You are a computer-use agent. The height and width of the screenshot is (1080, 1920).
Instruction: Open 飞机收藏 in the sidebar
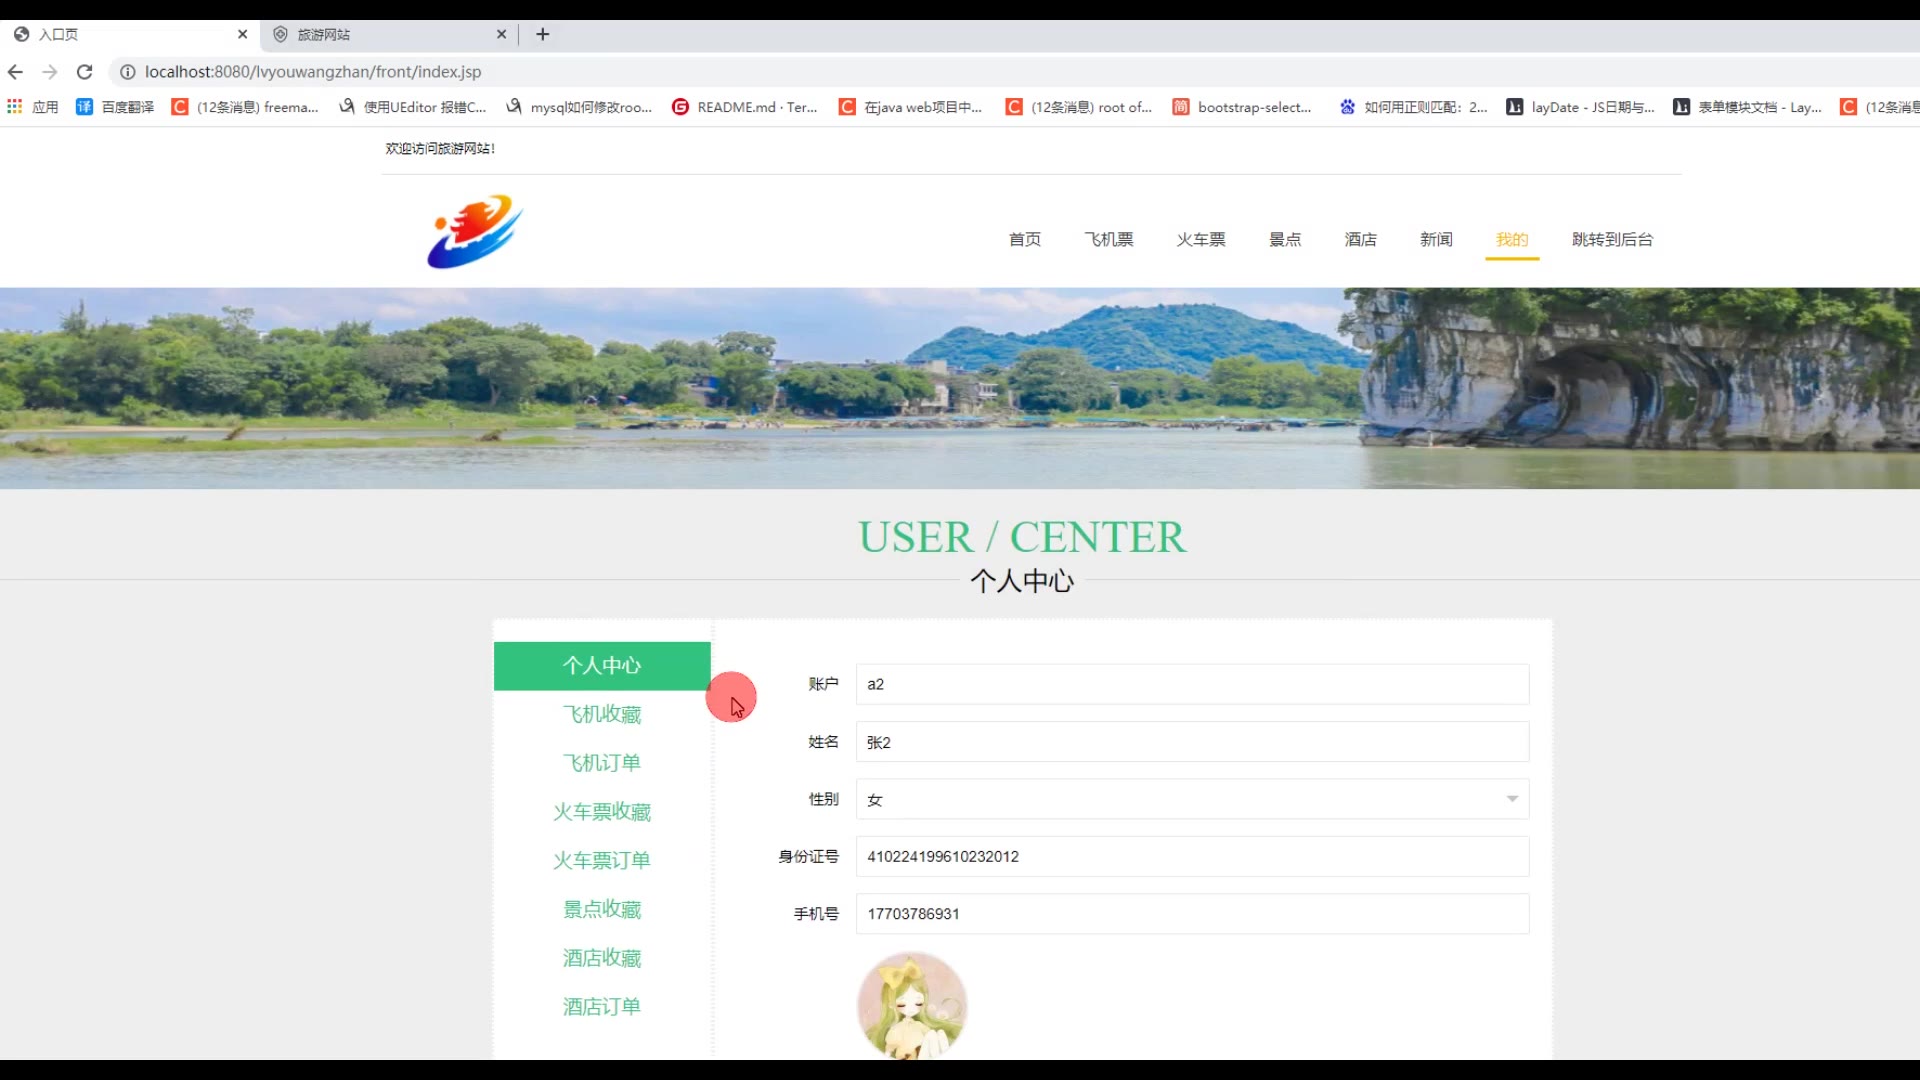[x=602, y=714]
